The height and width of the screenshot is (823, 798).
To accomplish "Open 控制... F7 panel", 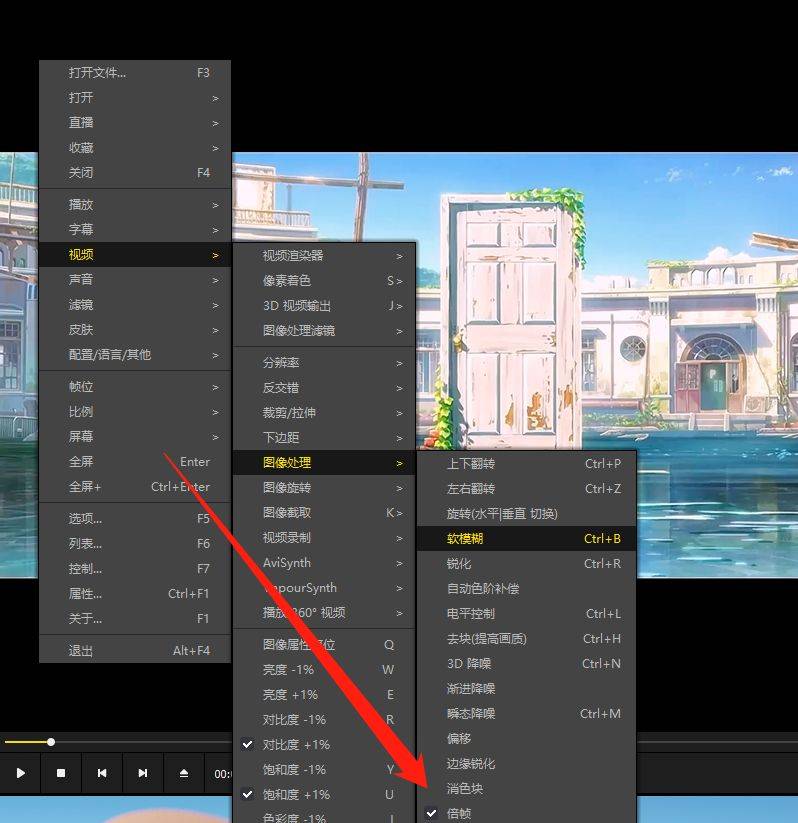I will click(x=135, y=569).
